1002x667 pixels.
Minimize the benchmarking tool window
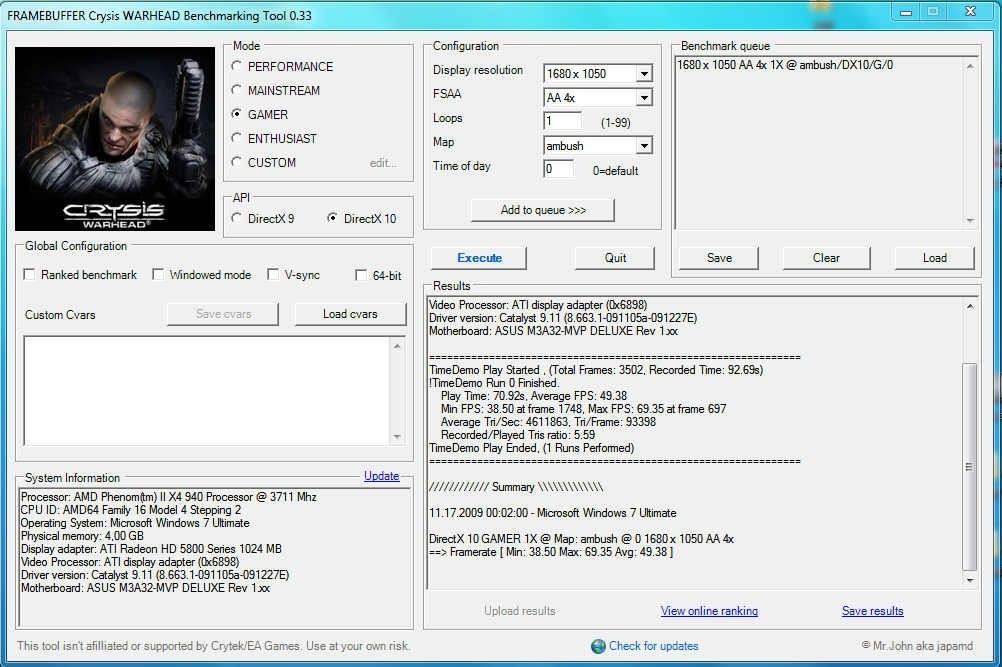pos(906,12)
